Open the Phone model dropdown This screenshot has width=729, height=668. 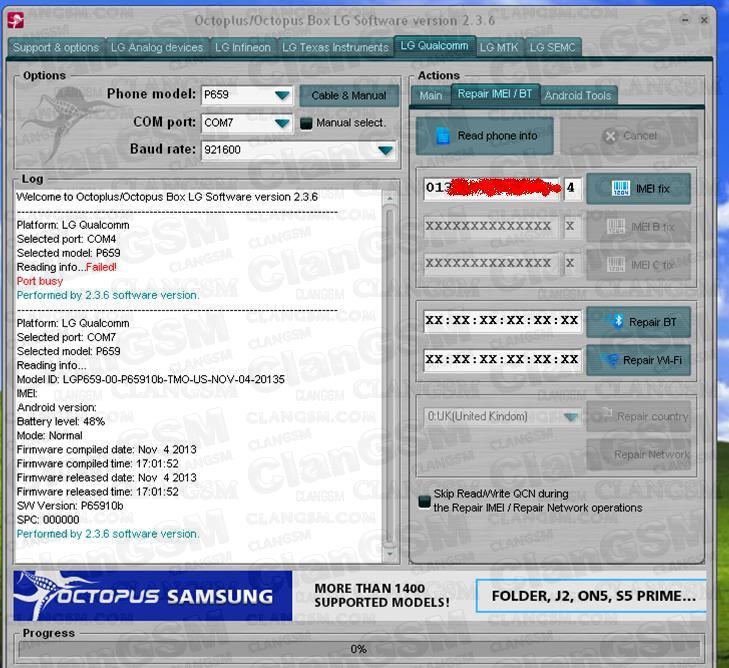tap(282, 95)
